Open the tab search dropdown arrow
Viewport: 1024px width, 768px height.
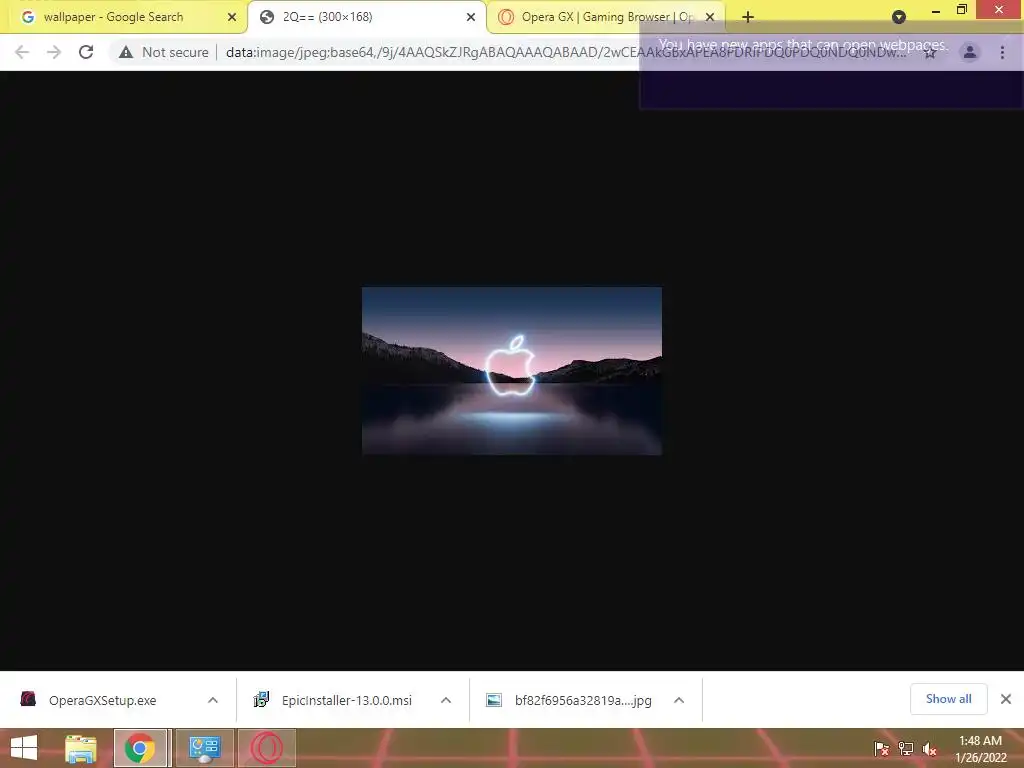pyautogui.click(x=899, y=17)
